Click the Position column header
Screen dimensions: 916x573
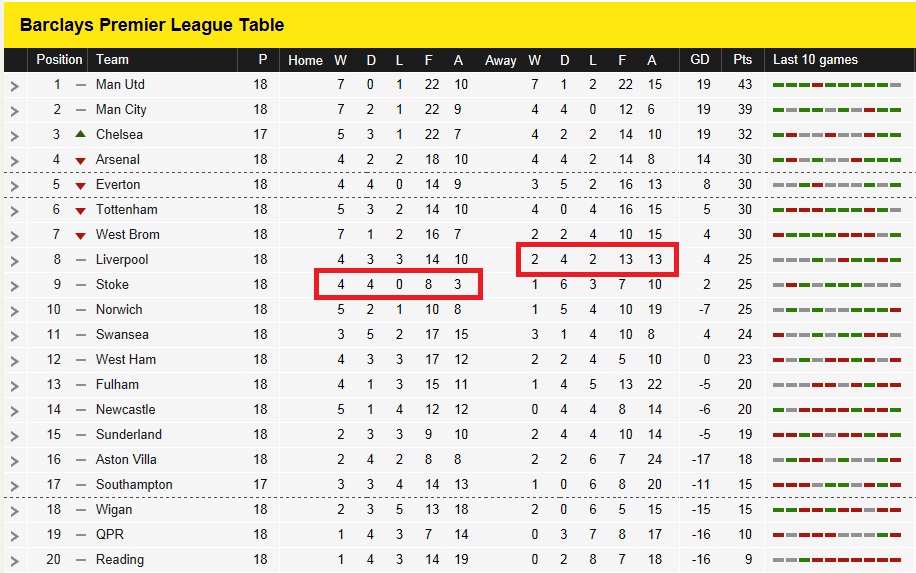(x=59, y=60)
